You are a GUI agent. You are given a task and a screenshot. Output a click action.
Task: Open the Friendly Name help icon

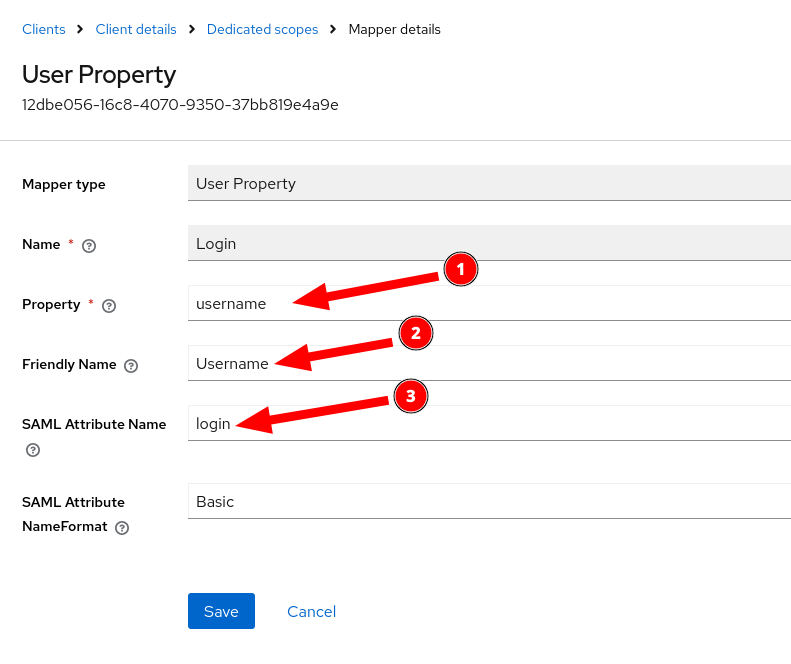point(131,366)
